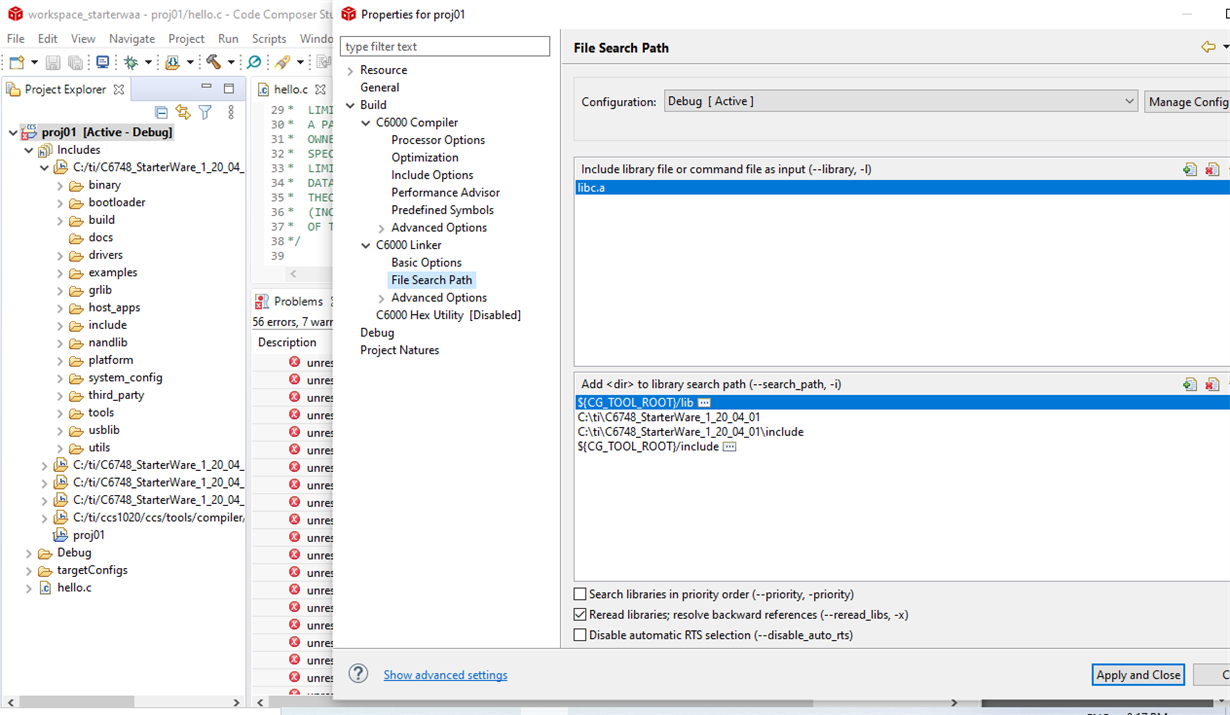Click the browse ellipsis next to ${CG_TOOL_ROOT}/include
Screen dimensions: 1230x715
point(729,446)
